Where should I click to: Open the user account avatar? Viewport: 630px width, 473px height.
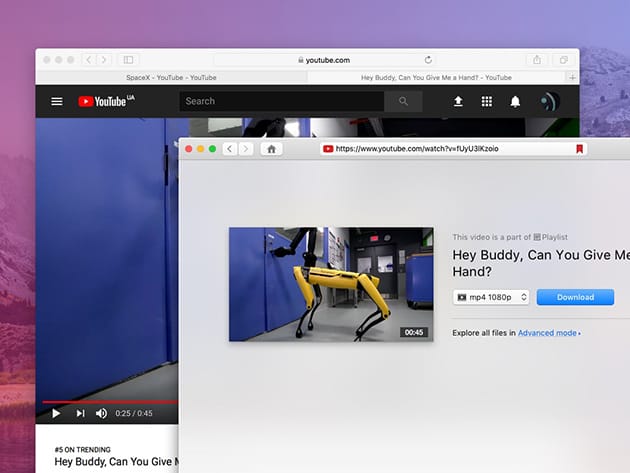pos(548,101)
